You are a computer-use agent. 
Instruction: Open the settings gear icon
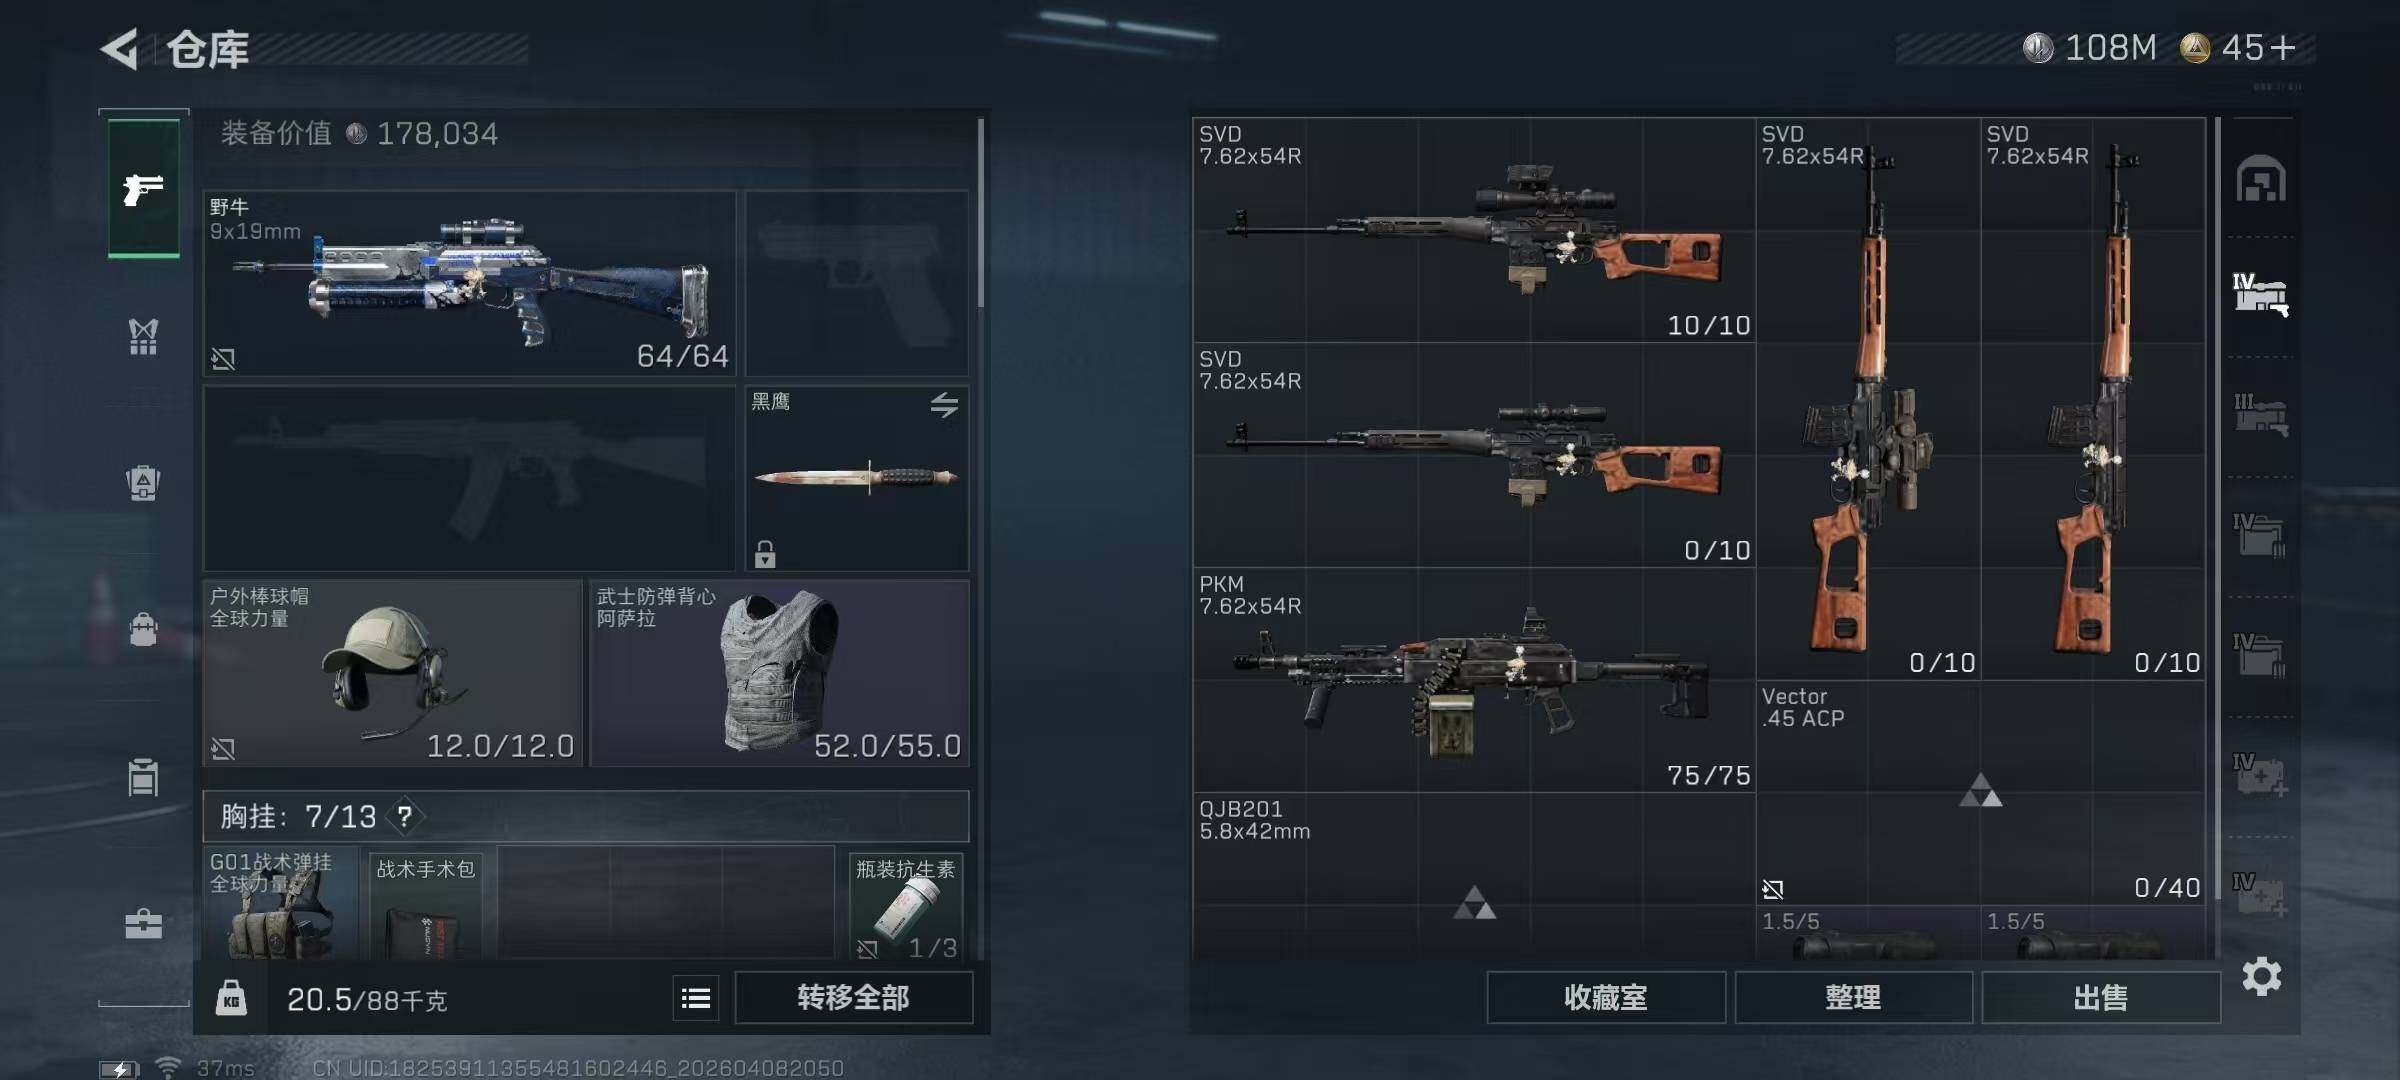point(2262,977)
